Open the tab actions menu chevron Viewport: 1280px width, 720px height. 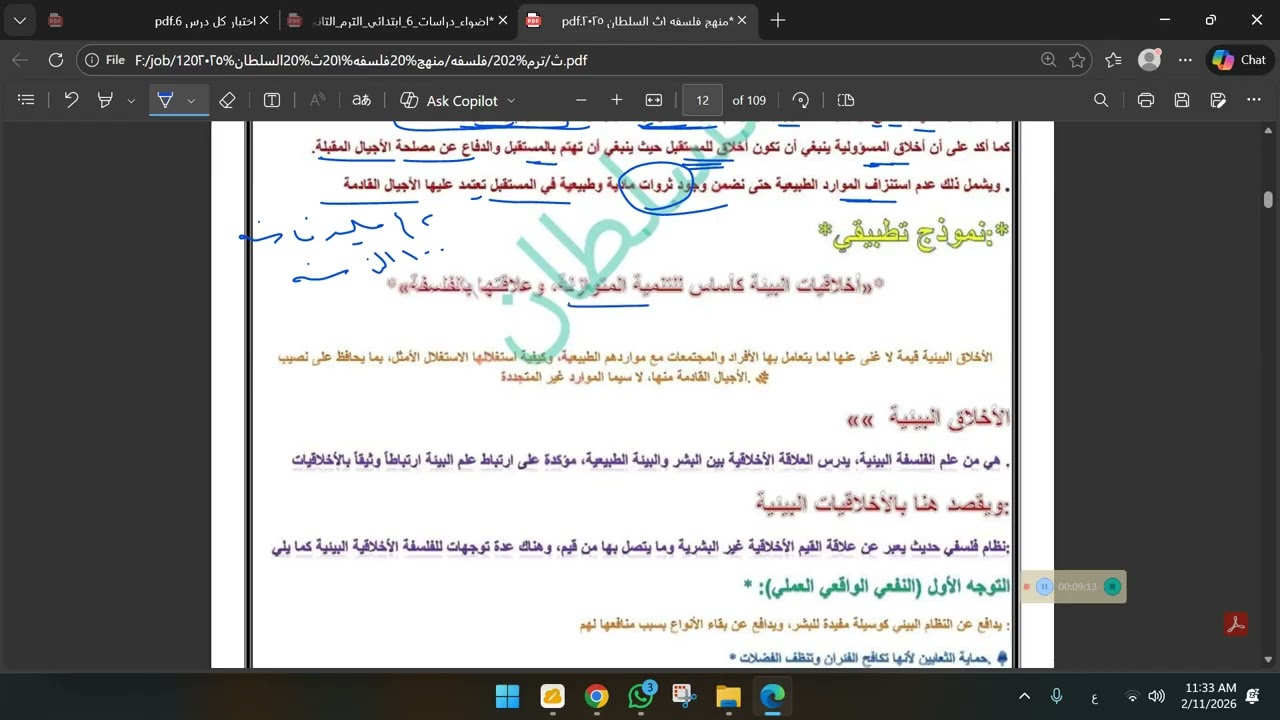click(20, 20)
